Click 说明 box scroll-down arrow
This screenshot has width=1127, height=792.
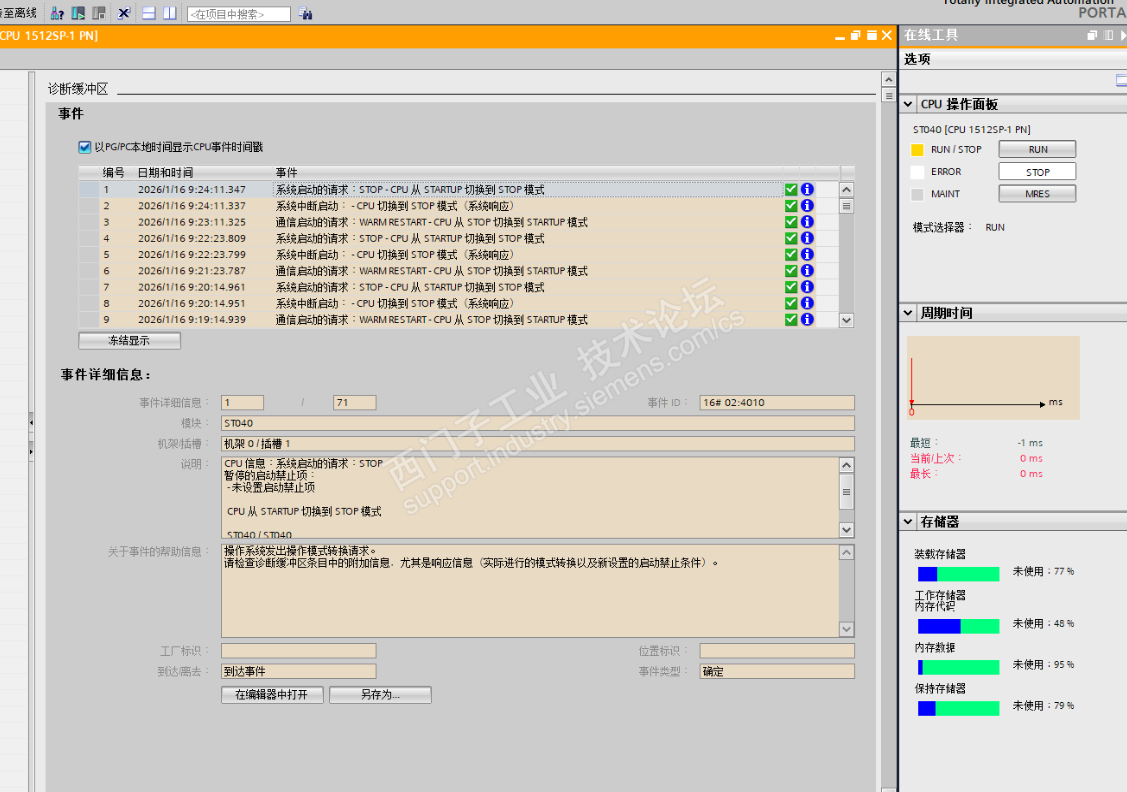847,530
